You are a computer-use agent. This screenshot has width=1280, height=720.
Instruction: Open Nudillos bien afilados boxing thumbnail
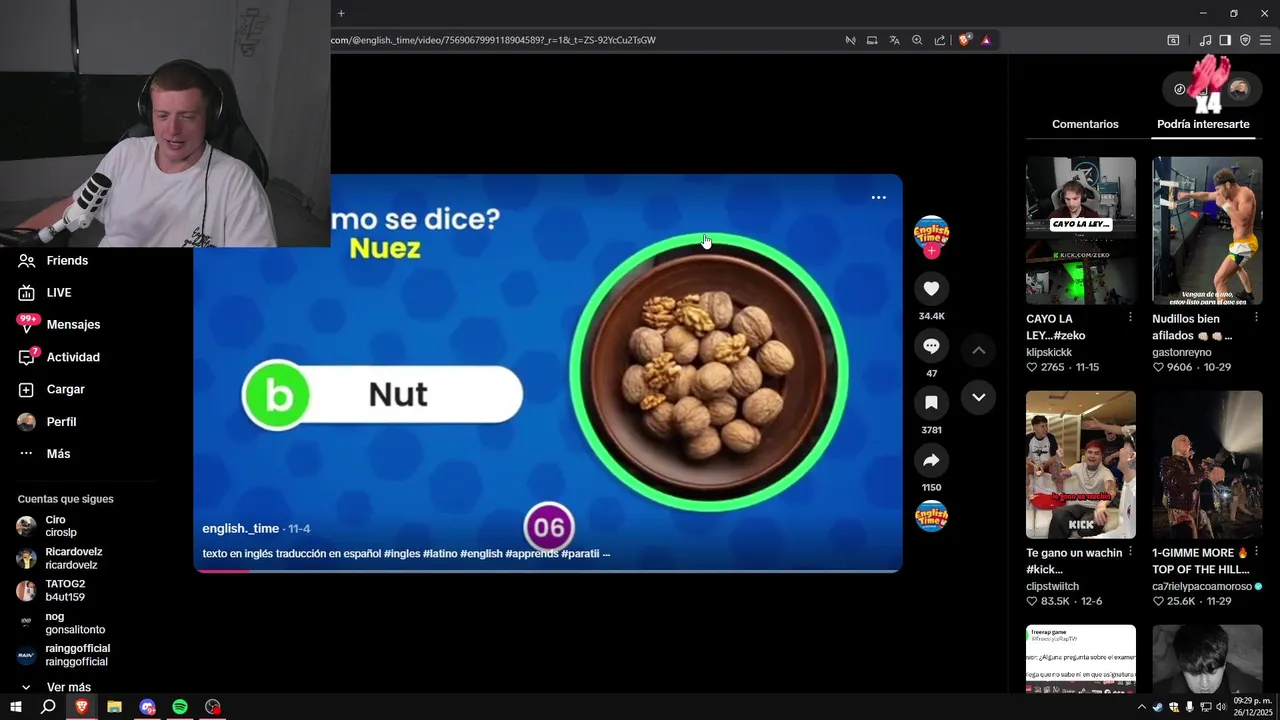[1207, 231]
